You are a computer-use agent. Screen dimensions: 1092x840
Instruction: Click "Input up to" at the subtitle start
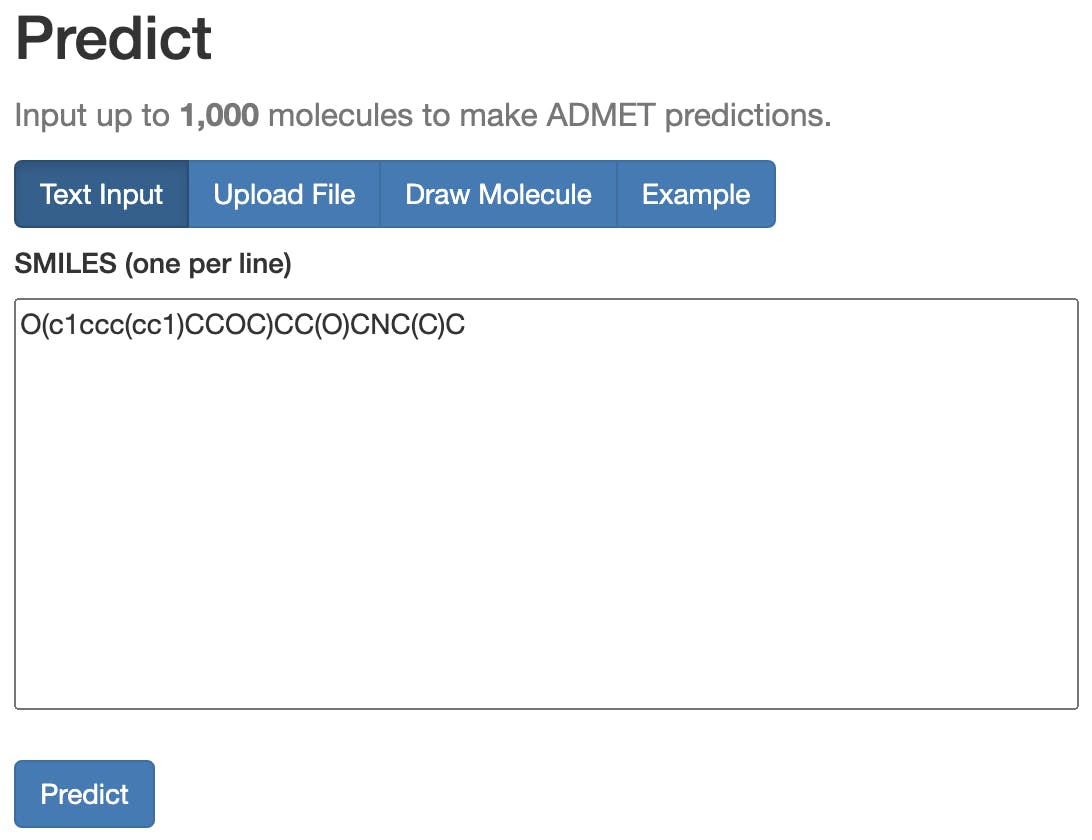93,116
